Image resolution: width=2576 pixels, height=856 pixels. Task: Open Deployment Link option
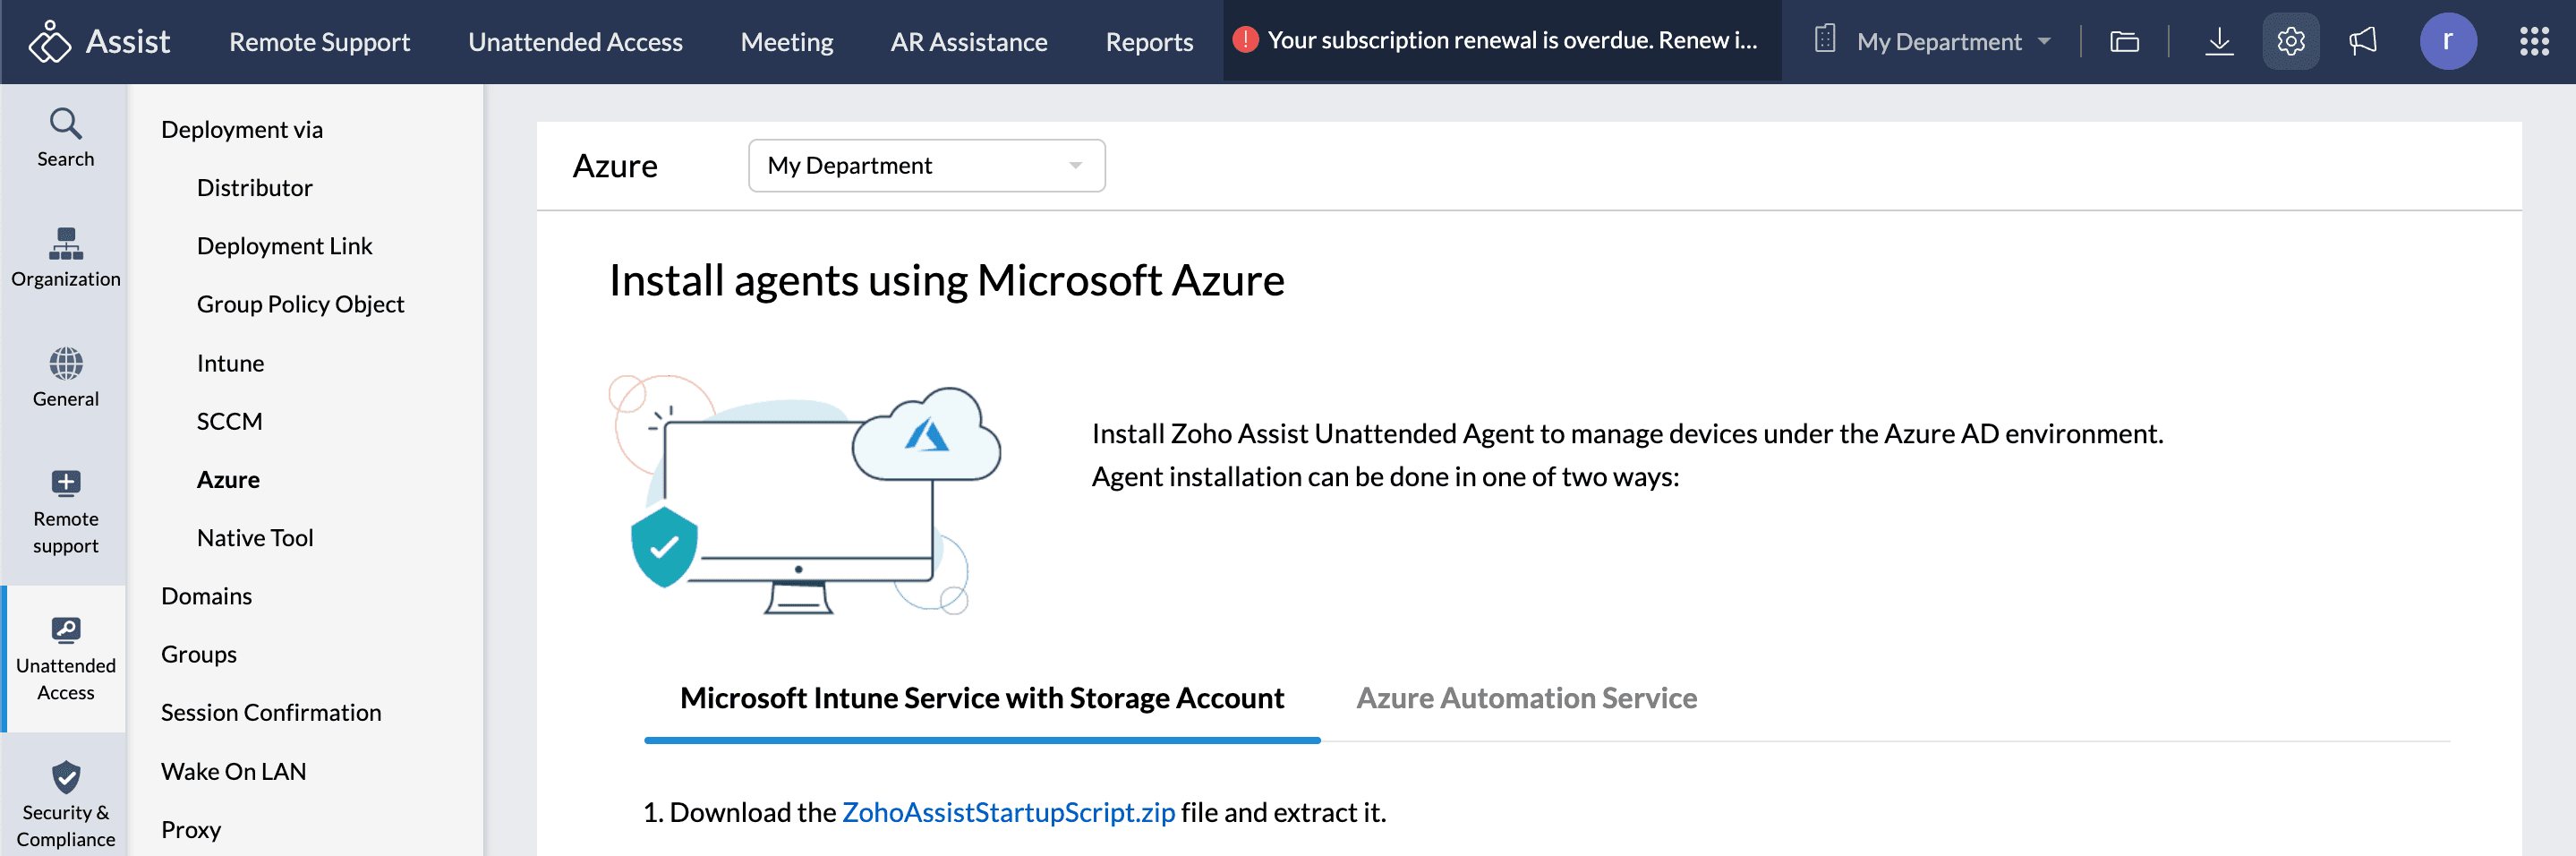pos(284,246)
